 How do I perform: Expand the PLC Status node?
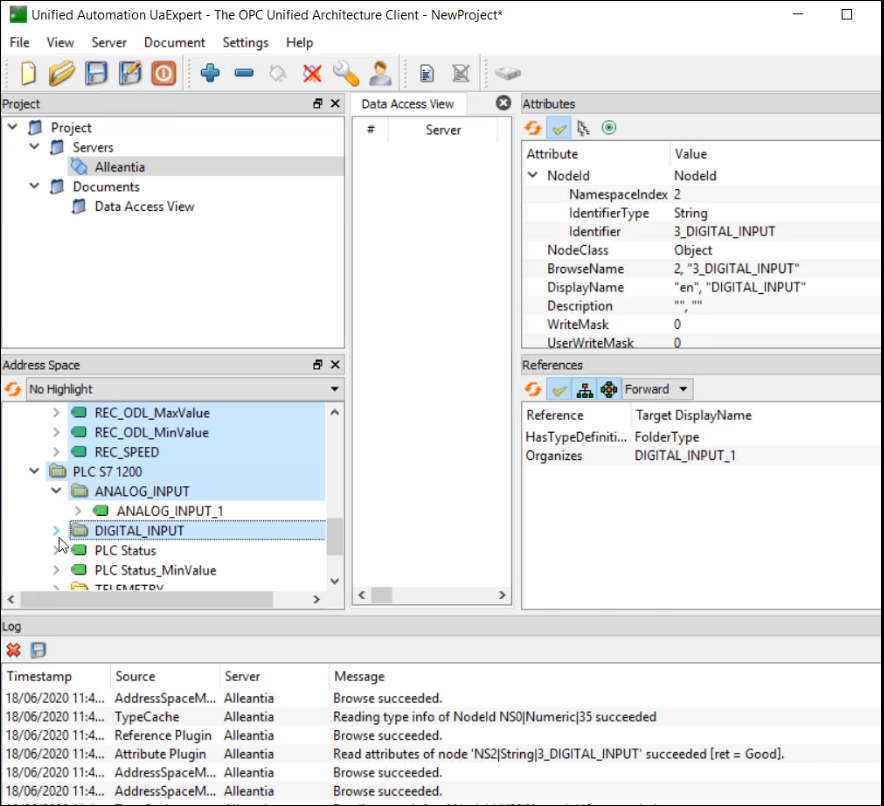tap(56, 550)
